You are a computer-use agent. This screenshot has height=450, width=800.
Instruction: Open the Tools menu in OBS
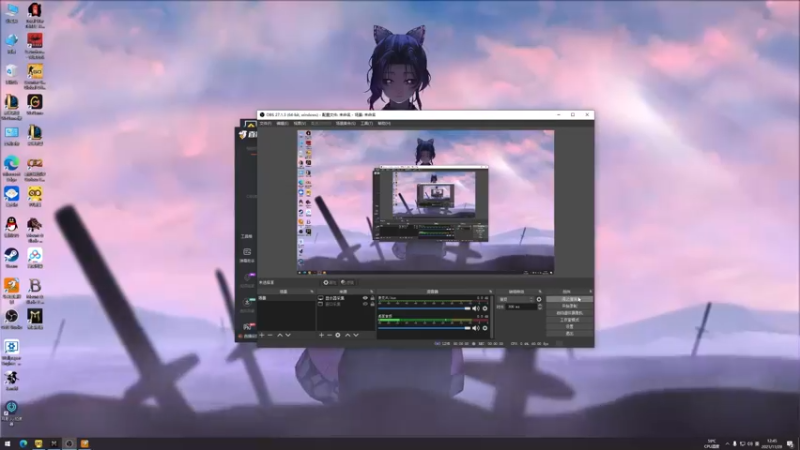tap(366, 123)
